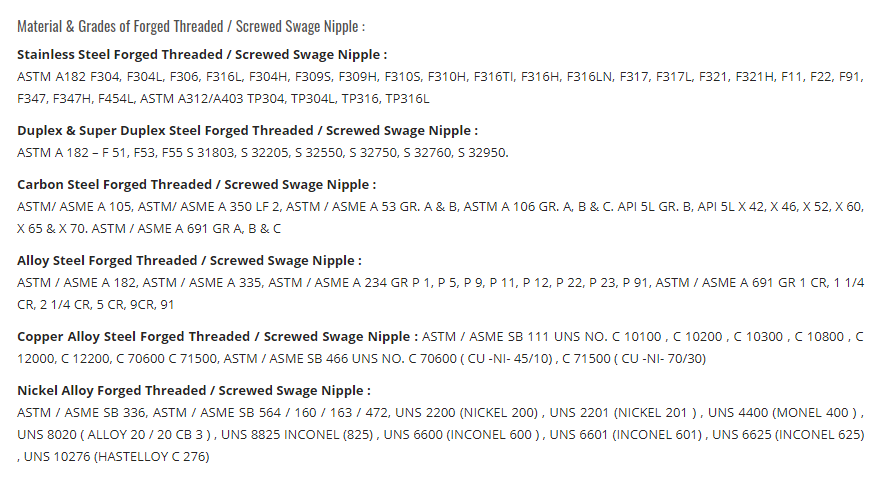This screenshot has width=882, height=485.
Task: Click the Copper Alloy Steel heading text
Action: pyautogui.click(x=217, y=336)
